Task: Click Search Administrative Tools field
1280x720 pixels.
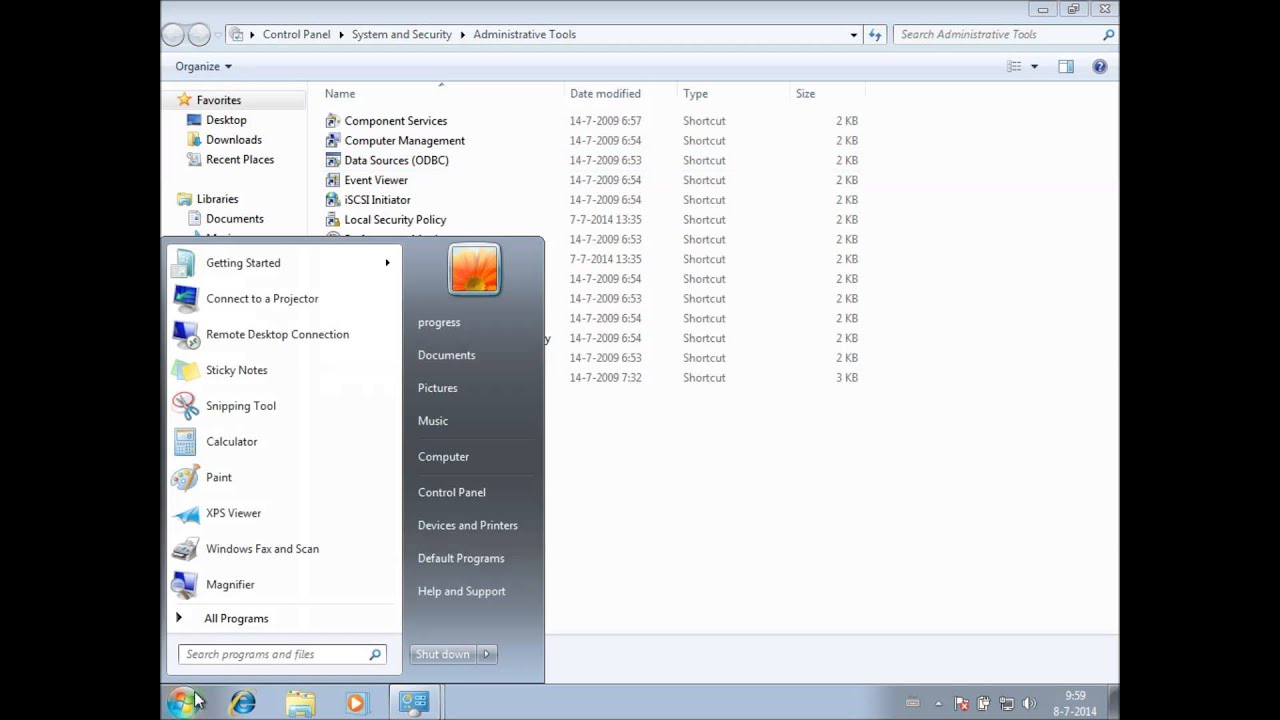Action: pos(1005,35)
